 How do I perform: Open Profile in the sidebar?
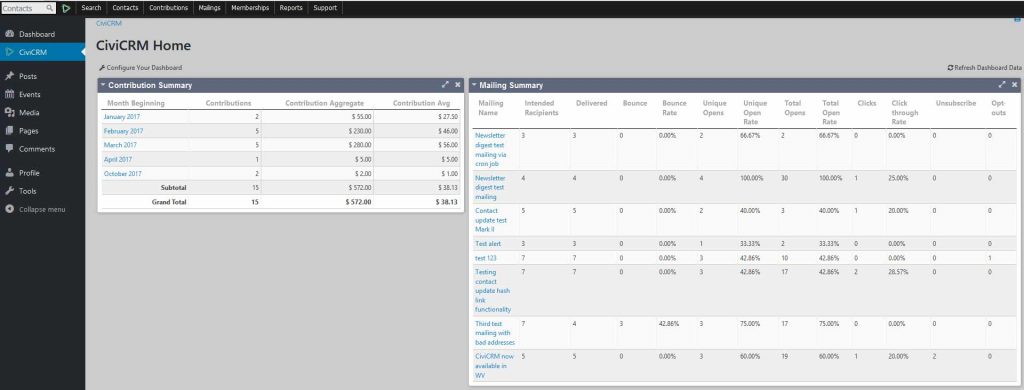29,173
